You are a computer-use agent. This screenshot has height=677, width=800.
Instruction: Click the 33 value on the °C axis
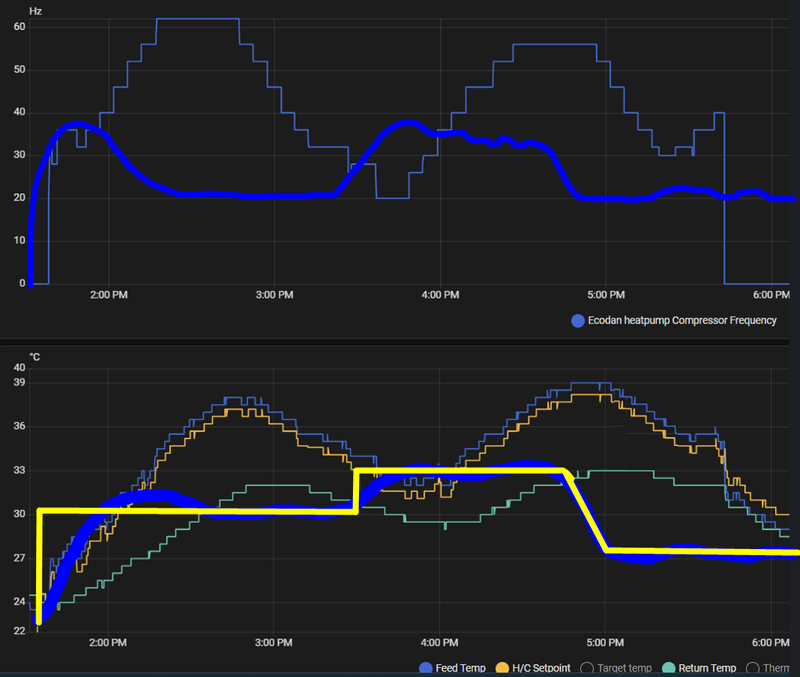19,470
